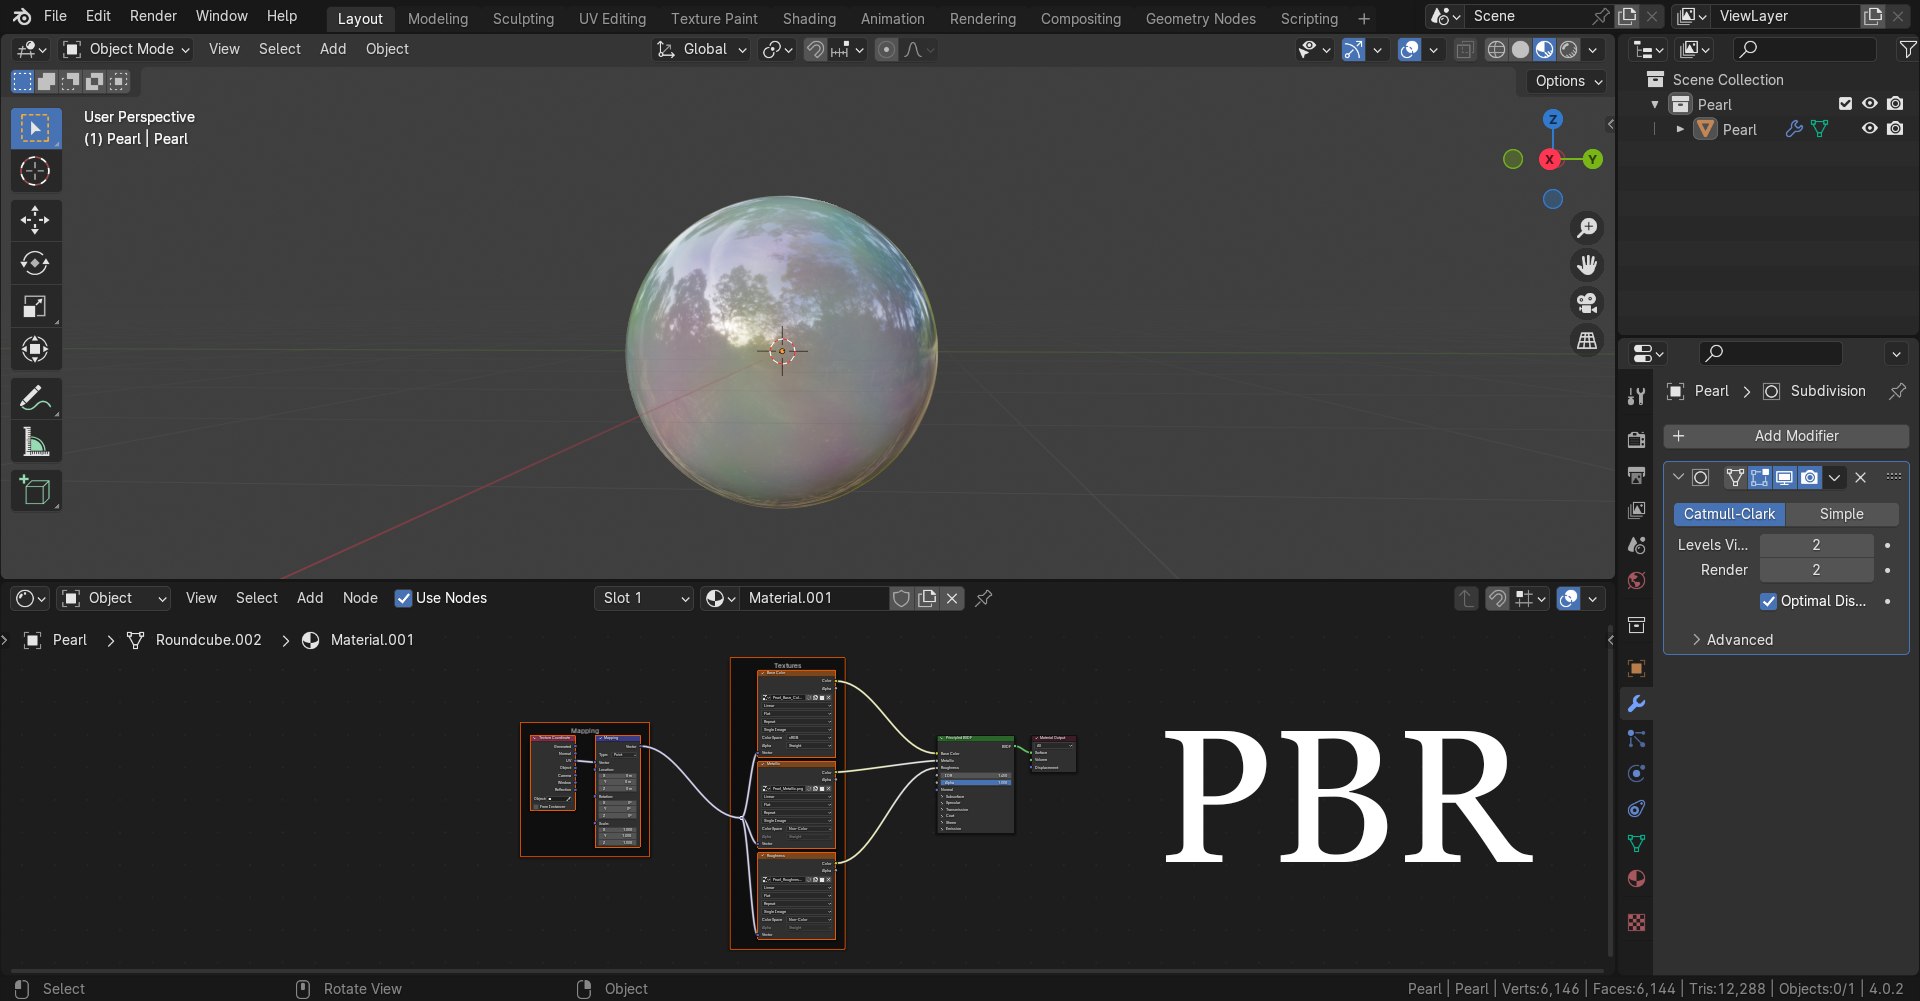
Task: Hide Pearl object in viewport via eye icon
Action: click(x=1869, y=129)
